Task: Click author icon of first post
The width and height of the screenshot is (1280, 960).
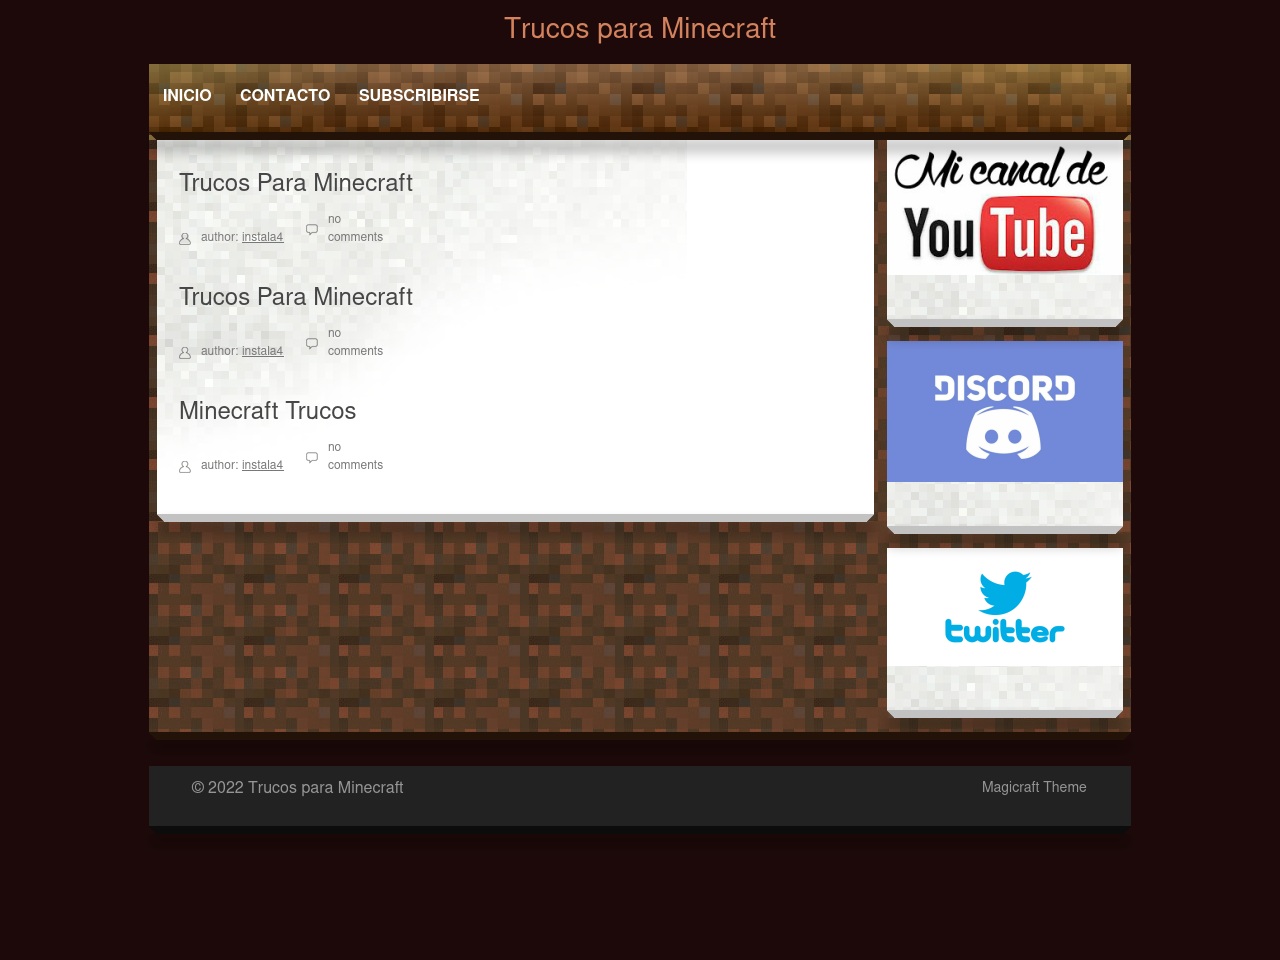Action: click(185, 239)
